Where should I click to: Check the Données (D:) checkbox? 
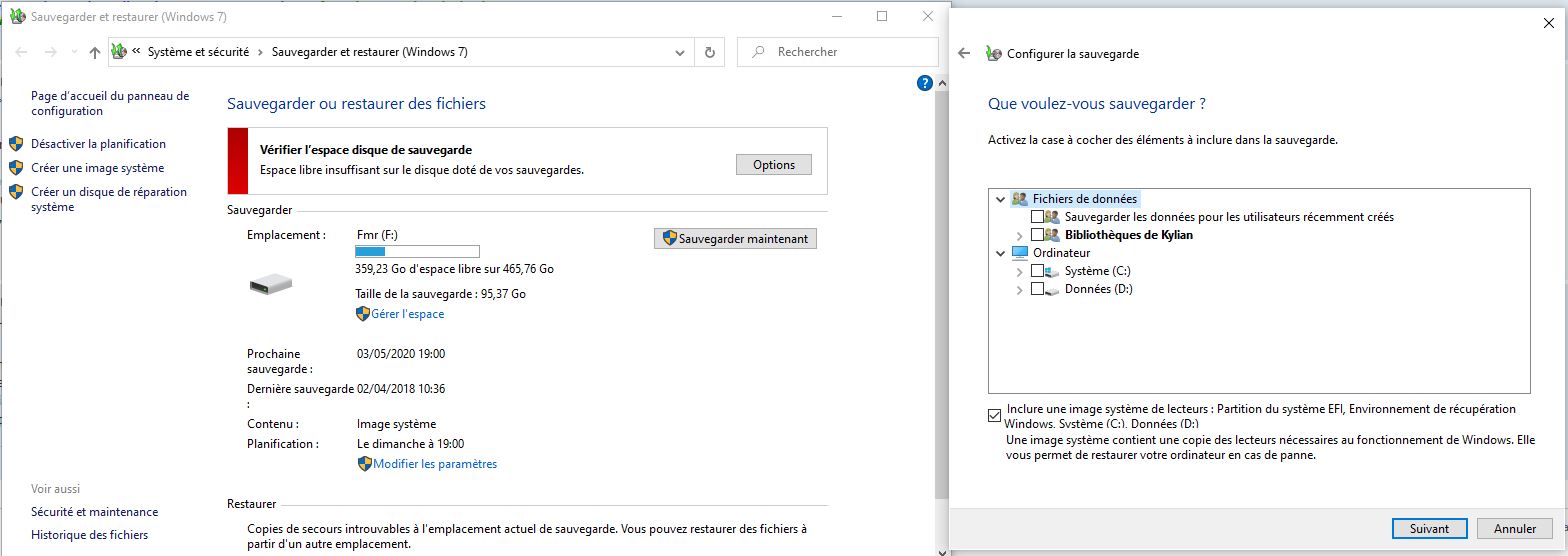tap(1037, 289)
